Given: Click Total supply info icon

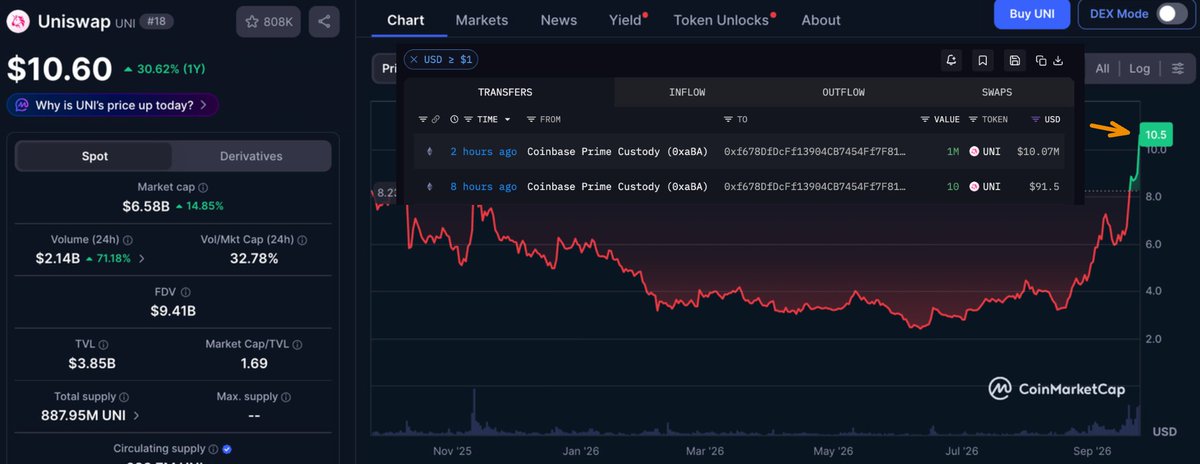Looking at the screenshot, I should point(125,397).
